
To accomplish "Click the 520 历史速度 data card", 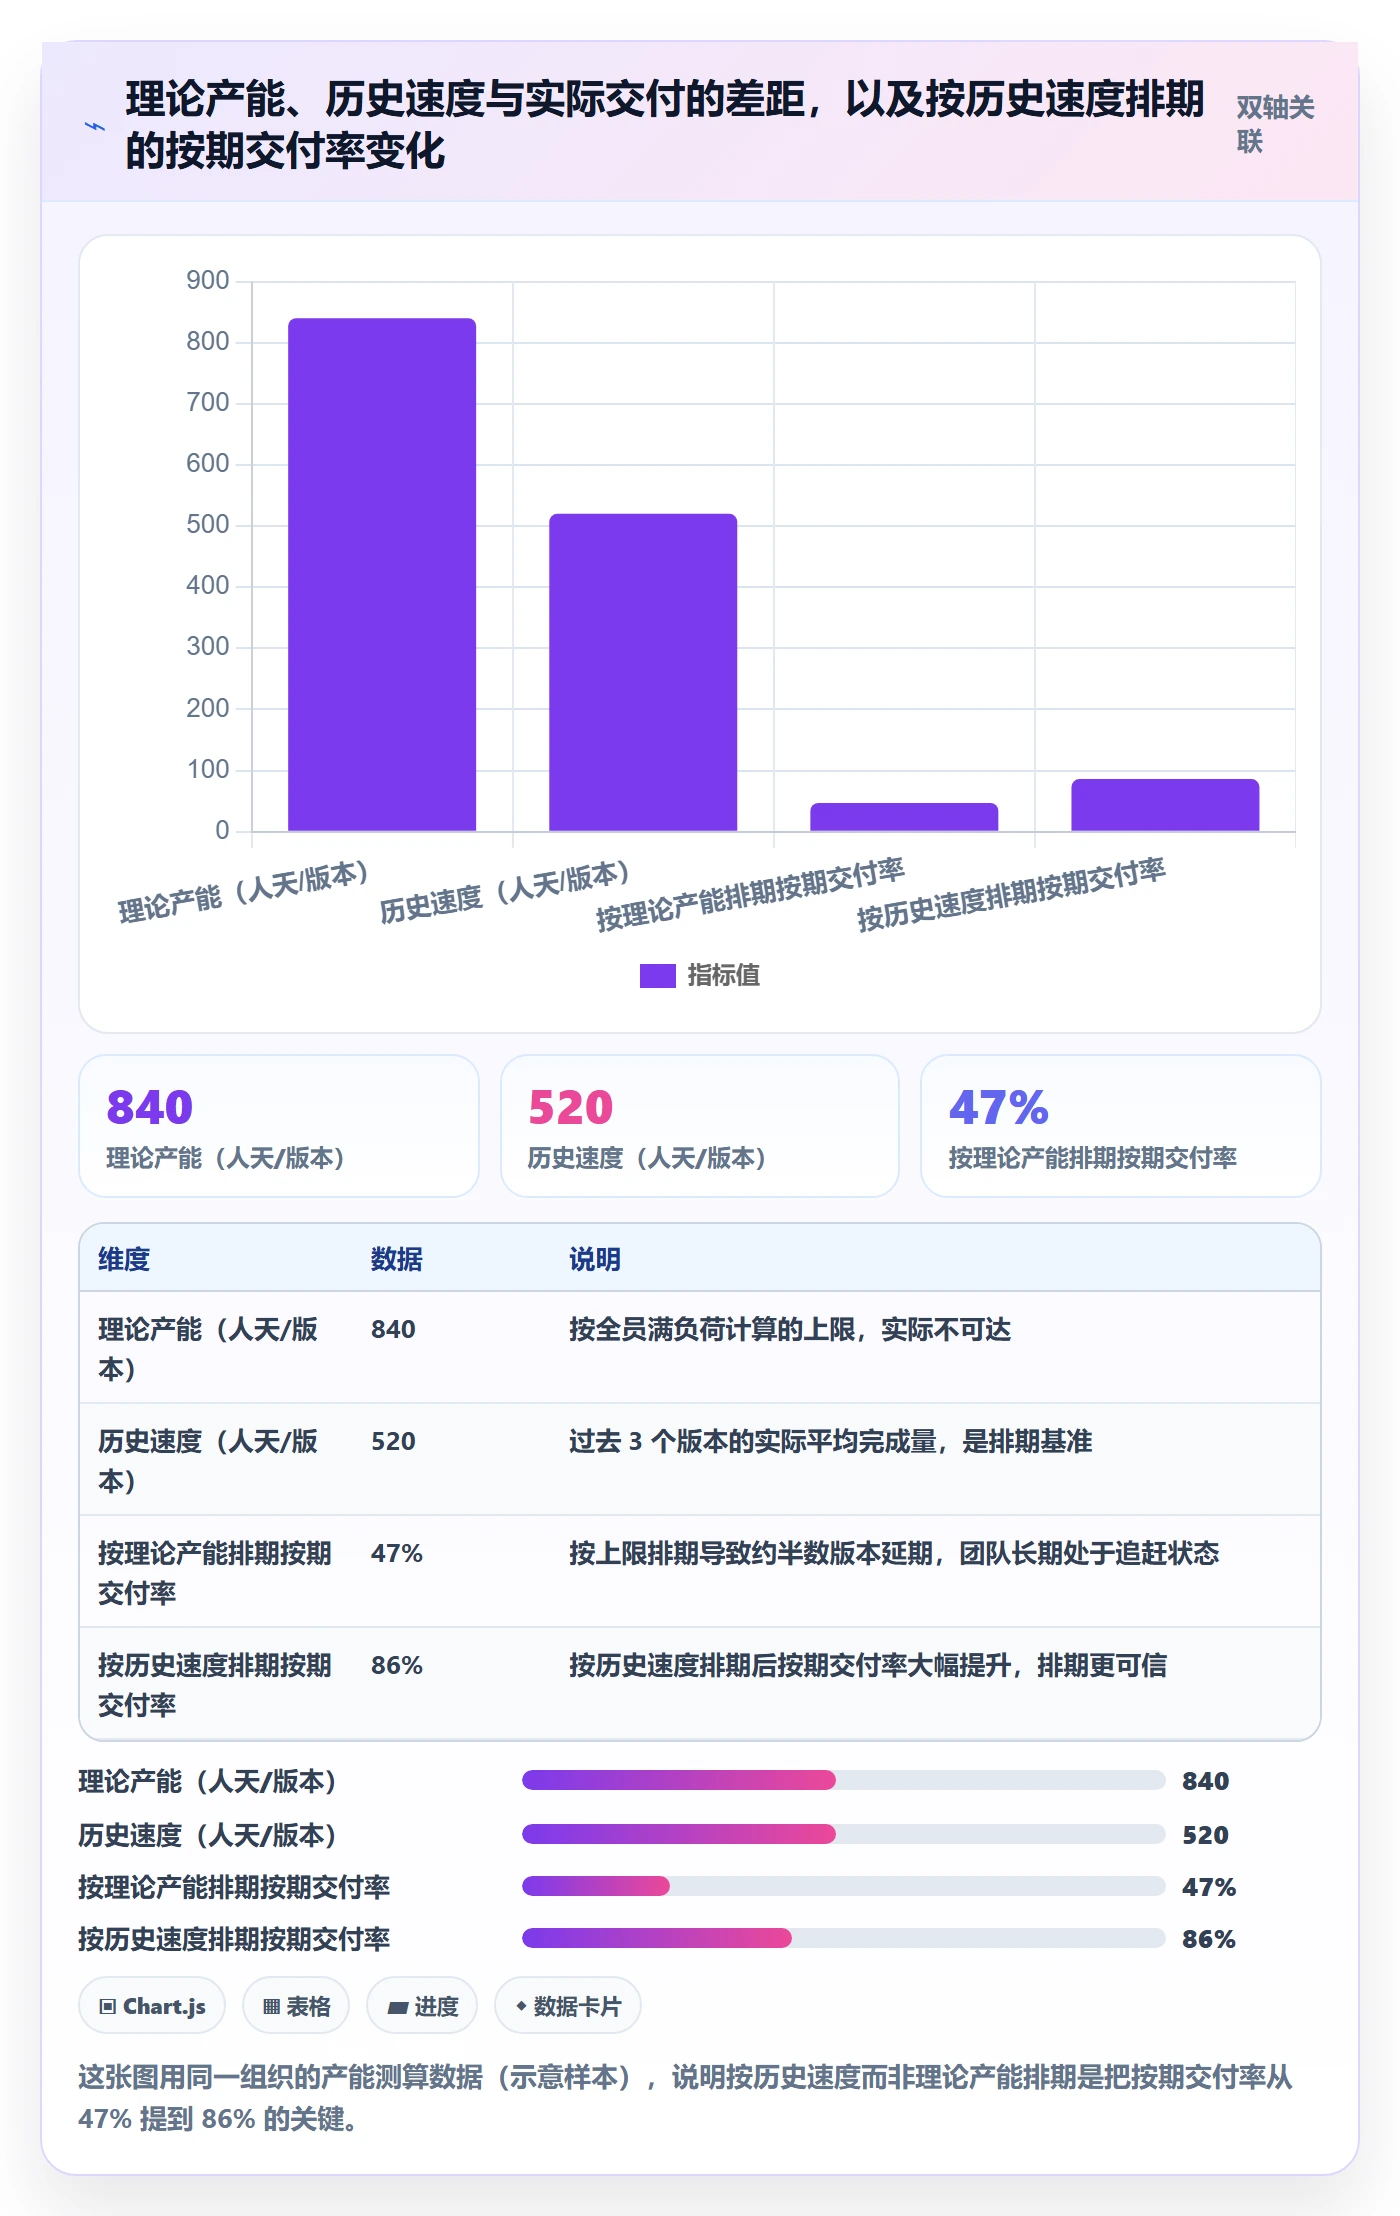I will point(700,1126).
